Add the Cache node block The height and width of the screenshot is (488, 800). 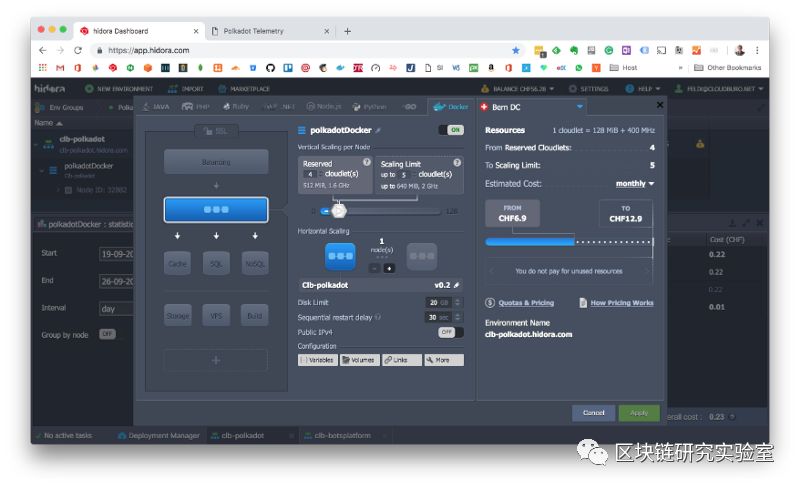[178, 263]
